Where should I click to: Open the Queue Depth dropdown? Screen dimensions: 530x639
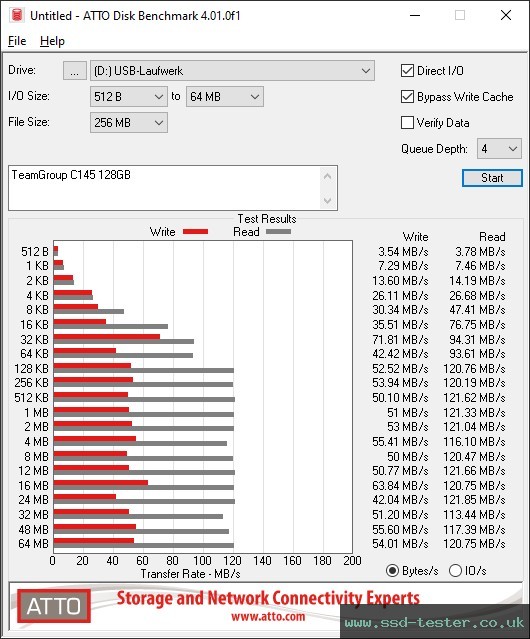(x=499, y=149)
